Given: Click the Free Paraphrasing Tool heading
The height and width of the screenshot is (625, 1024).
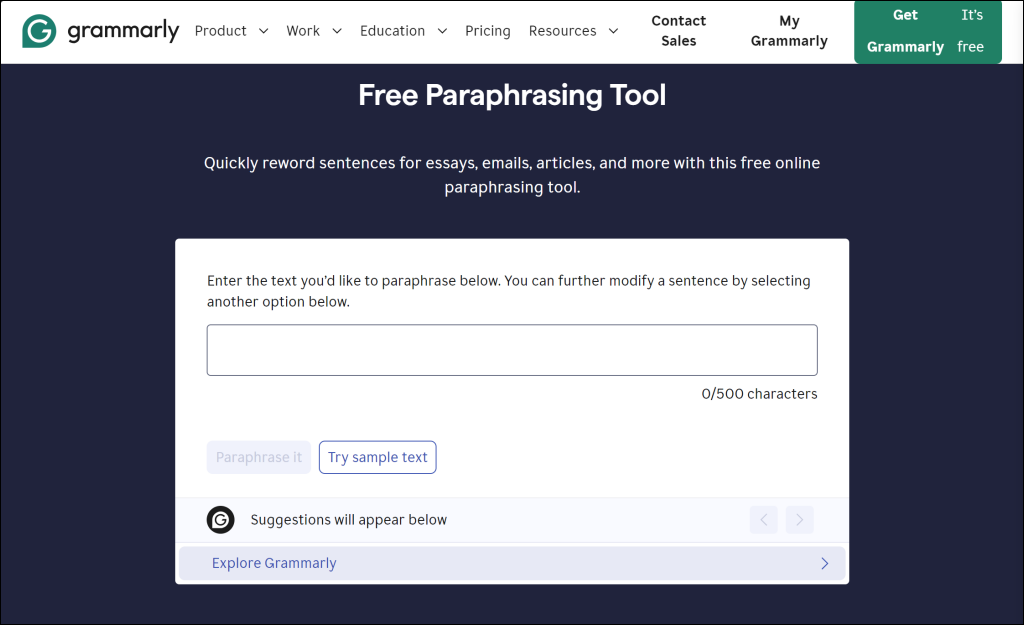Looking at the screenshot, I should click(x=511, y=95).
